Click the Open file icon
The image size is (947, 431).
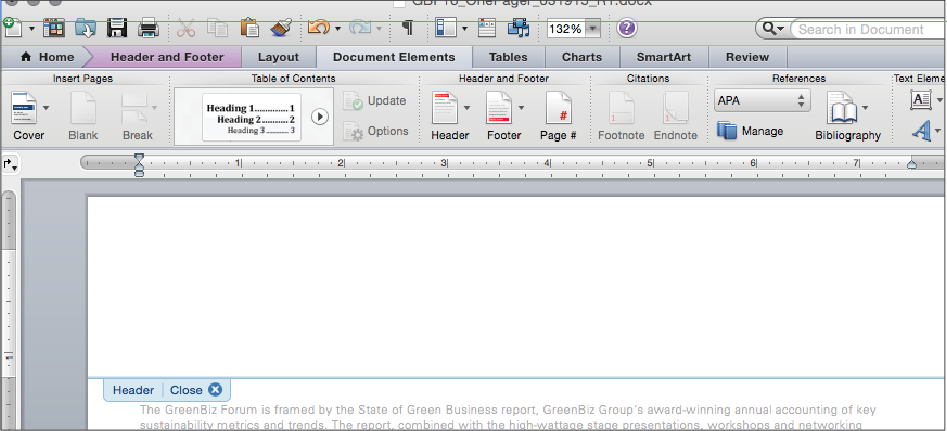pyautogui.click(x=85, y=28)
